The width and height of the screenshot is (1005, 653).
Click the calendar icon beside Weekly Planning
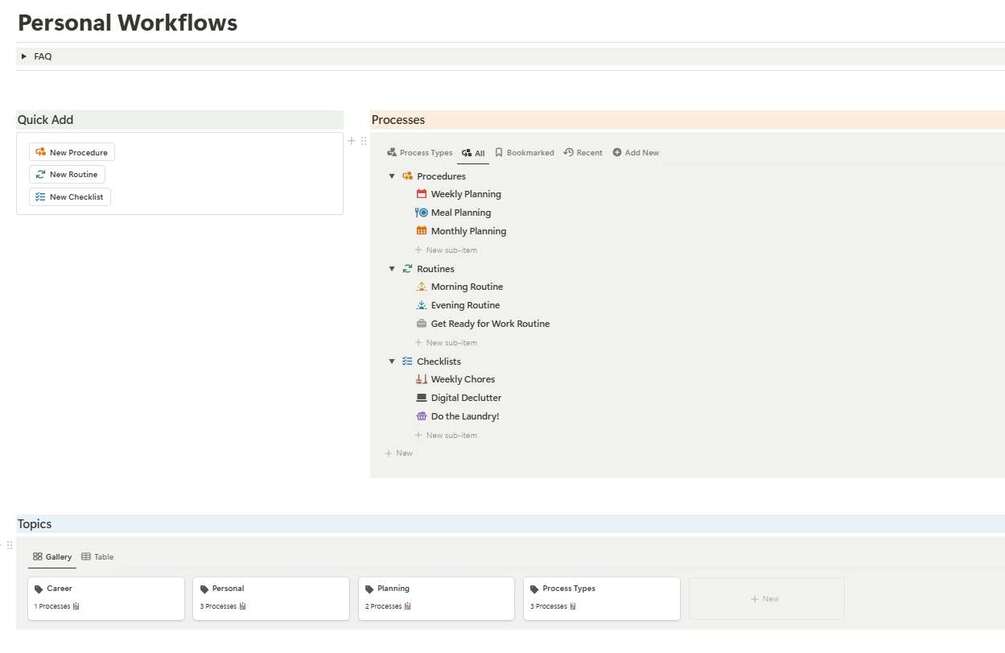421,194
